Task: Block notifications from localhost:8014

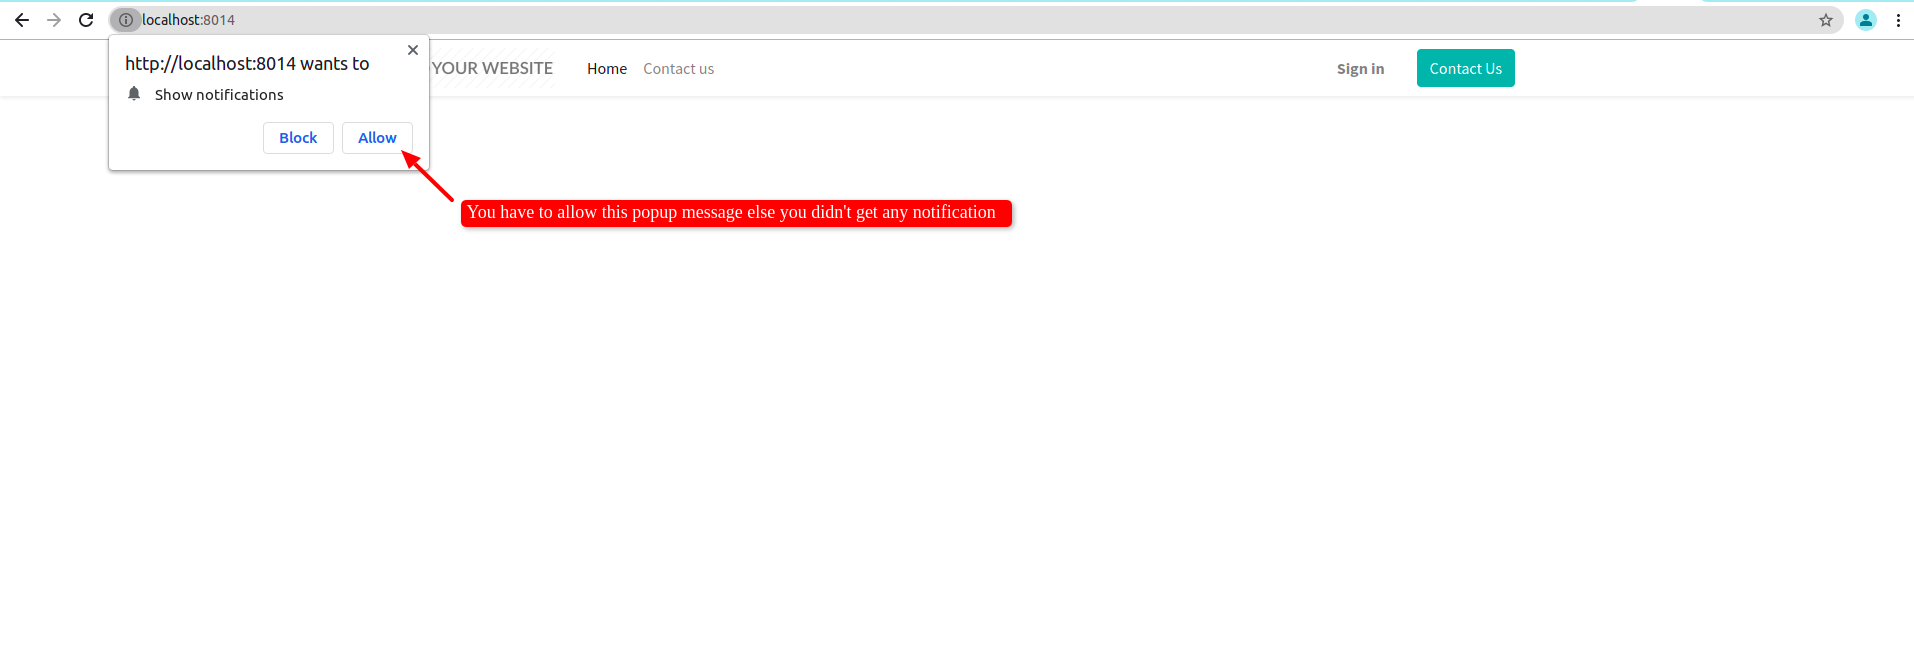Action: [x=298, y=138]
